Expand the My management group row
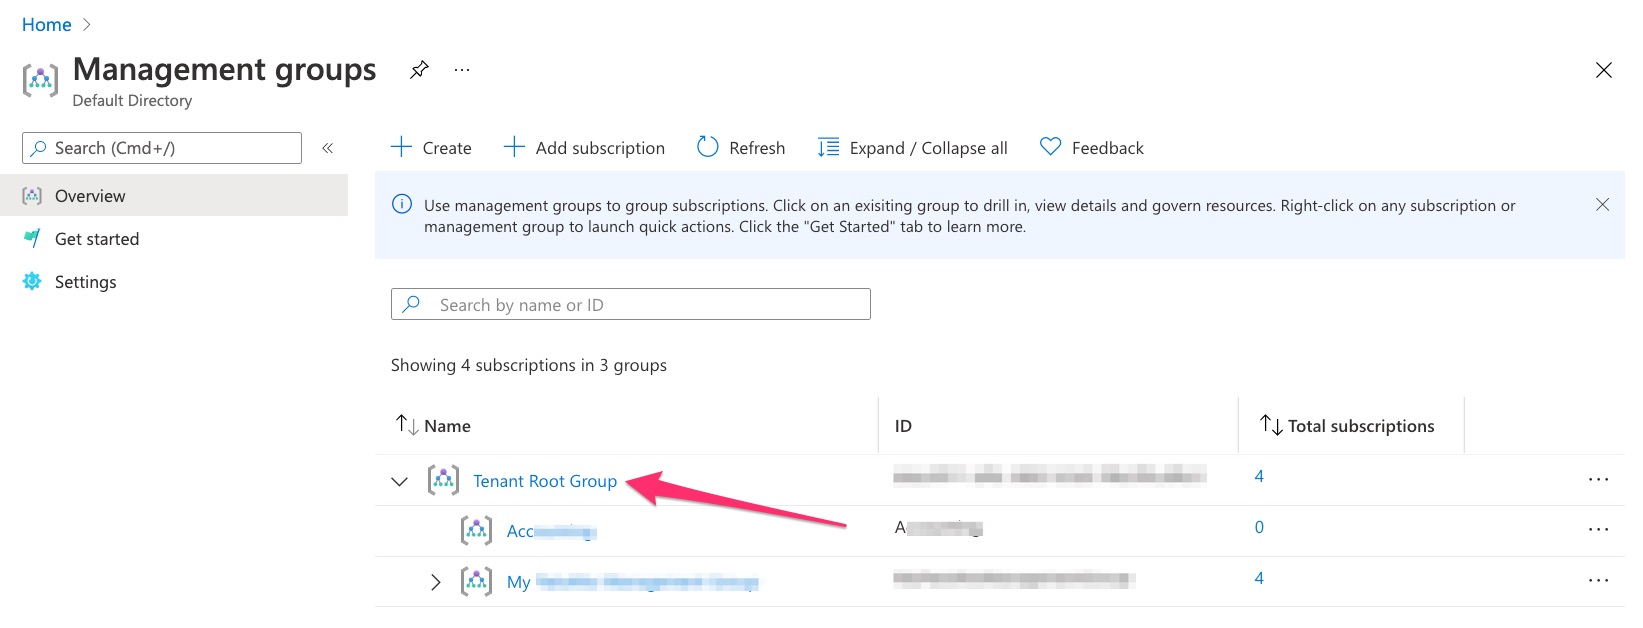Image resolution: width=1643 pixels, height=628 pixels. [435, 582]
